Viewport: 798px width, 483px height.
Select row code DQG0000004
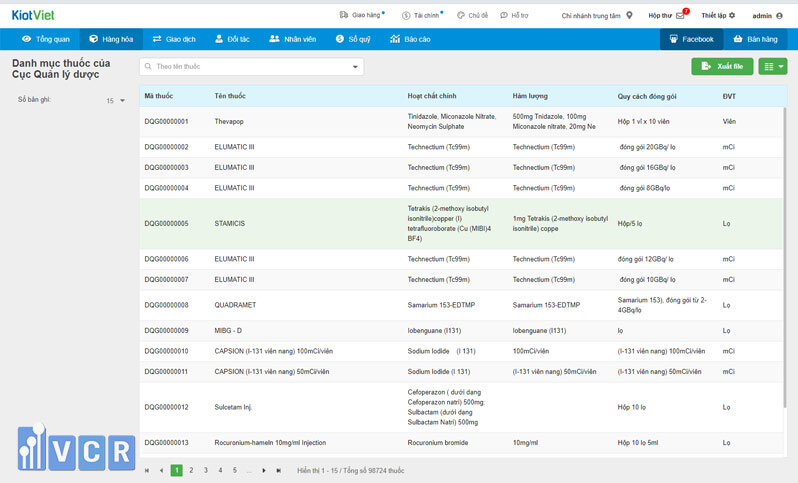(166, 188)
